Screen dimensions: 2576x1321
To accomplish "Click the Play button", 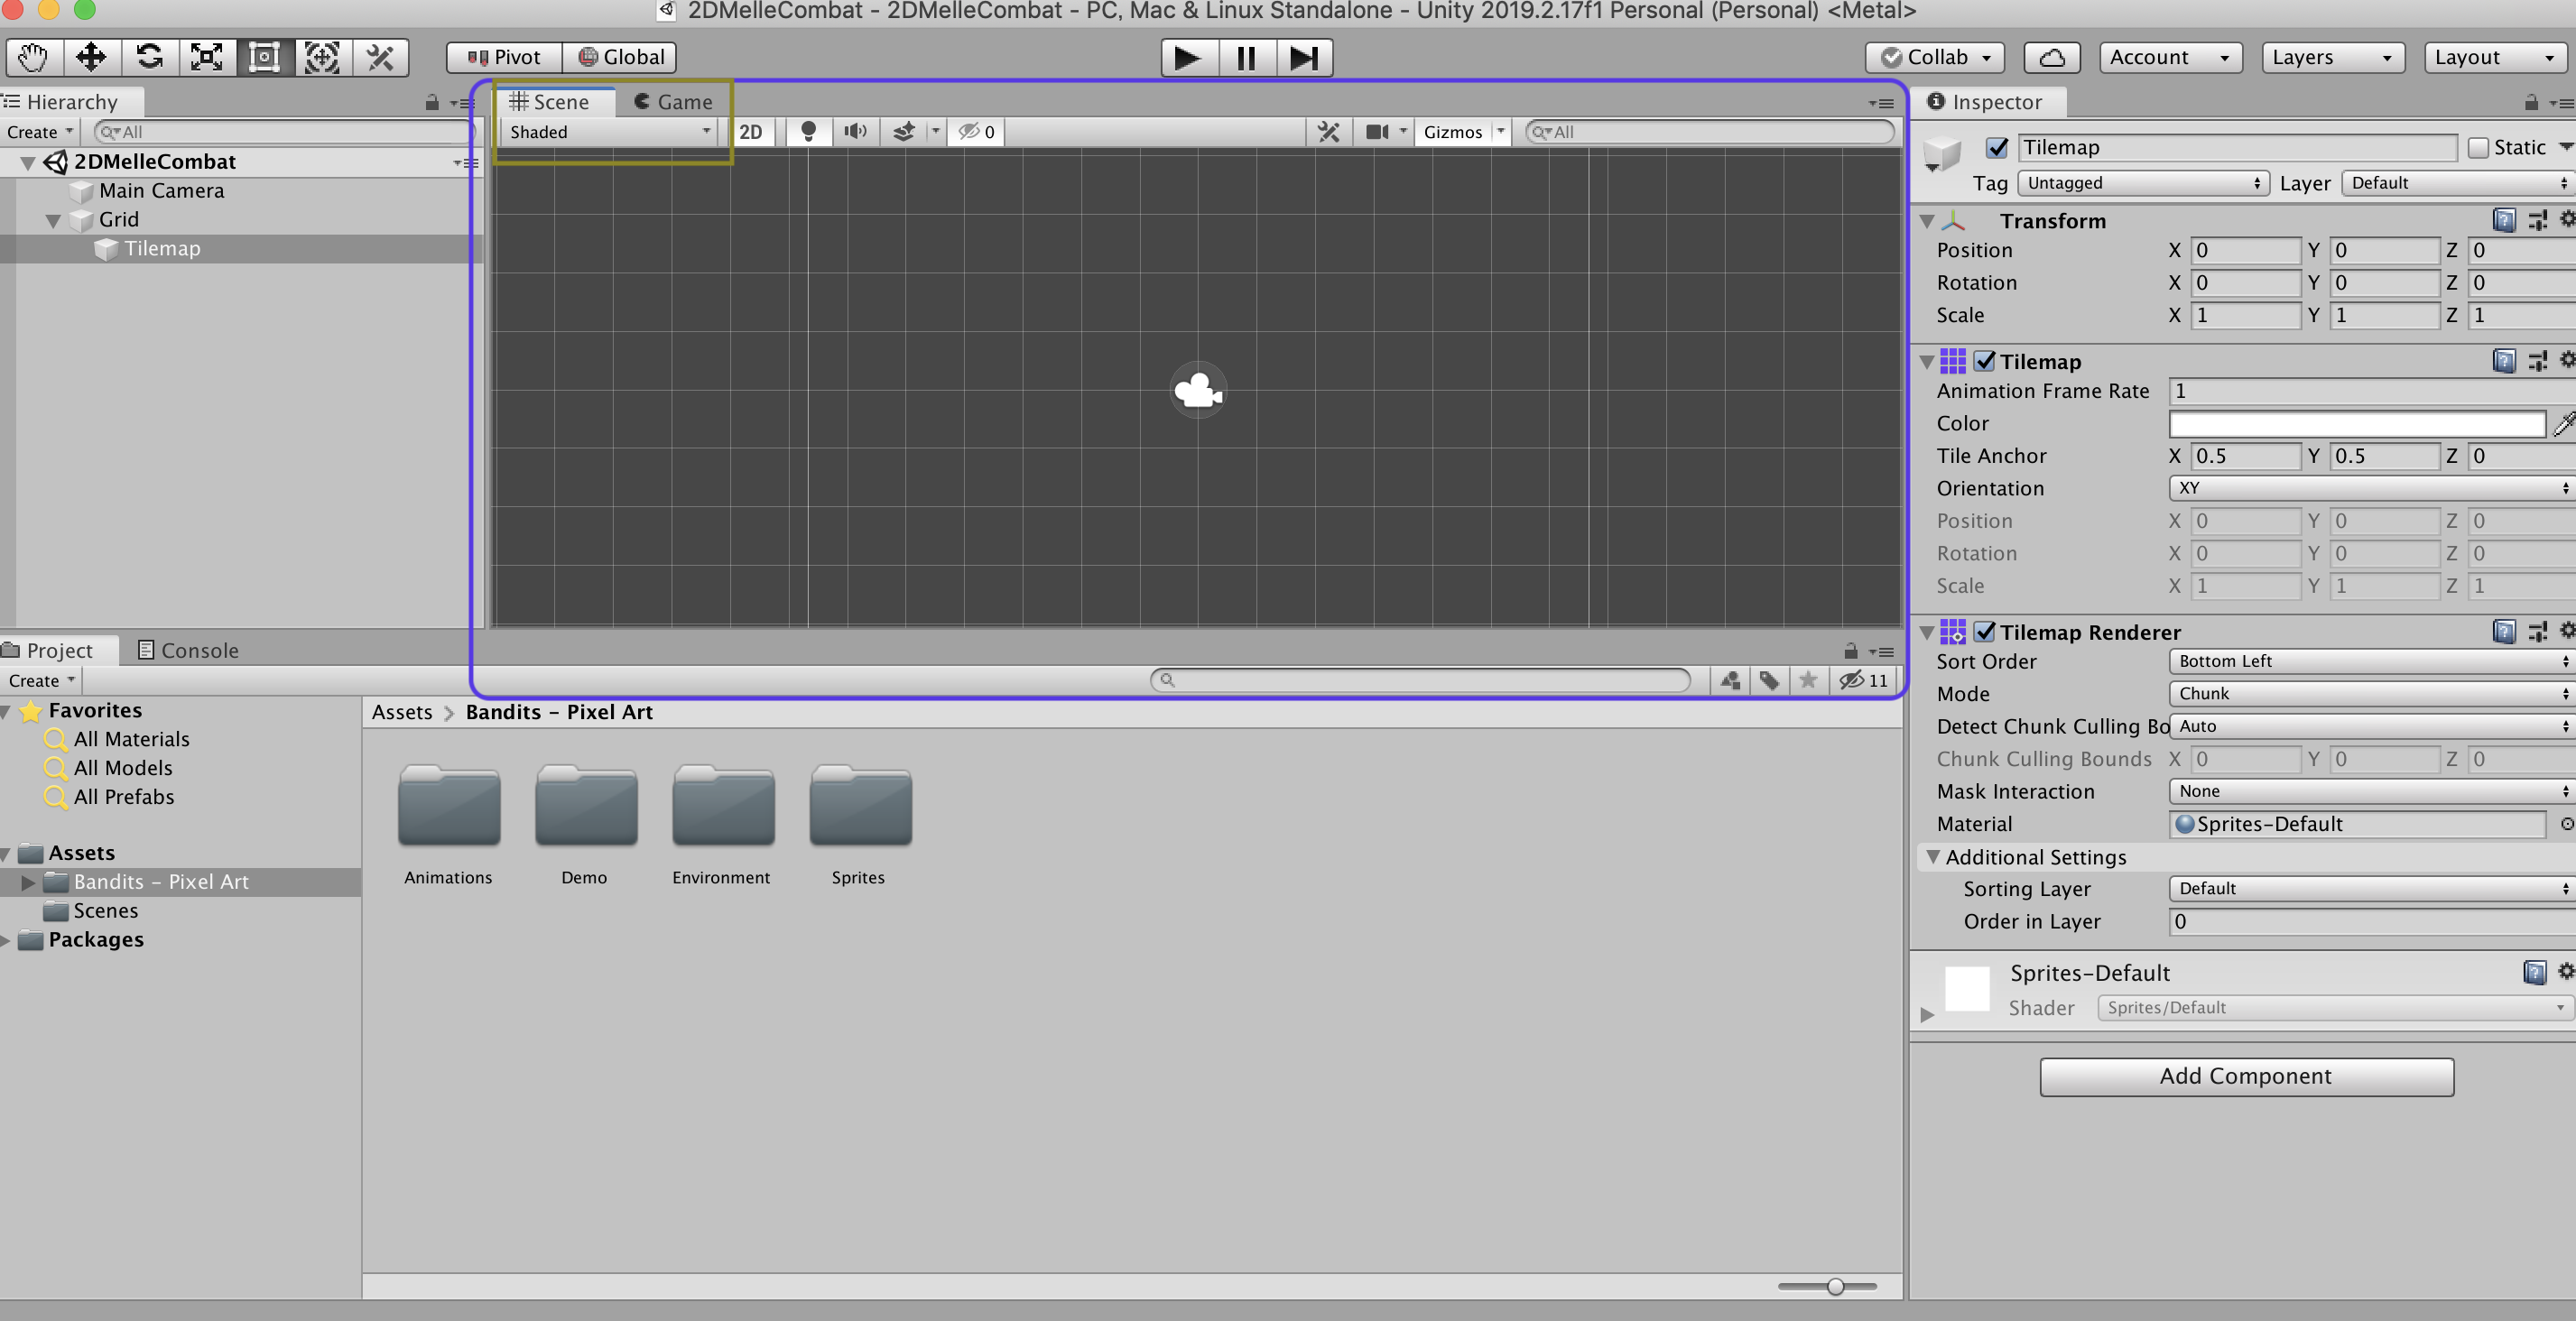I will pyautogui.click(x=1187, y=58).
